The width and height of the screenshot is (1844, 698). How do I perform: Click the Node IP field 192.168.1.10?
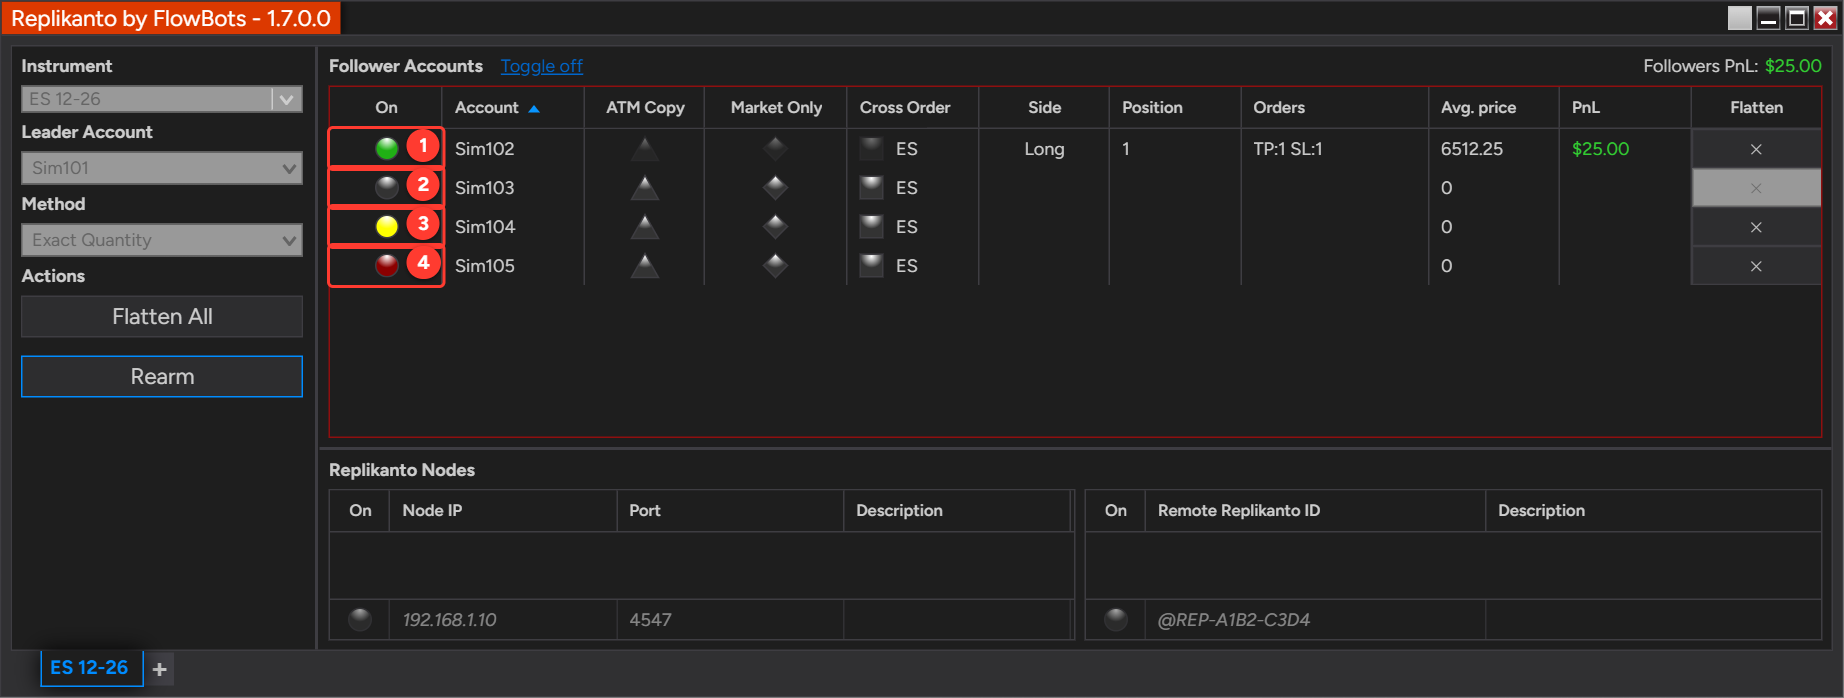tap(503, 620)
